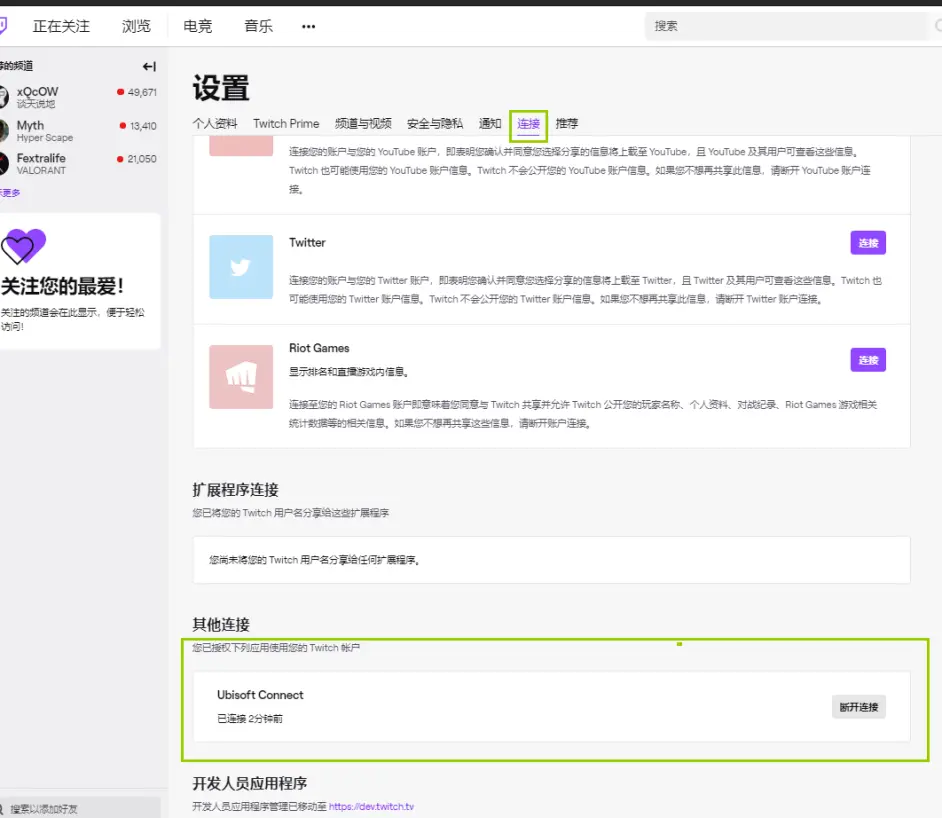Click Myth avatar thumbnail
942x818 pixels.
coord(4,130)
